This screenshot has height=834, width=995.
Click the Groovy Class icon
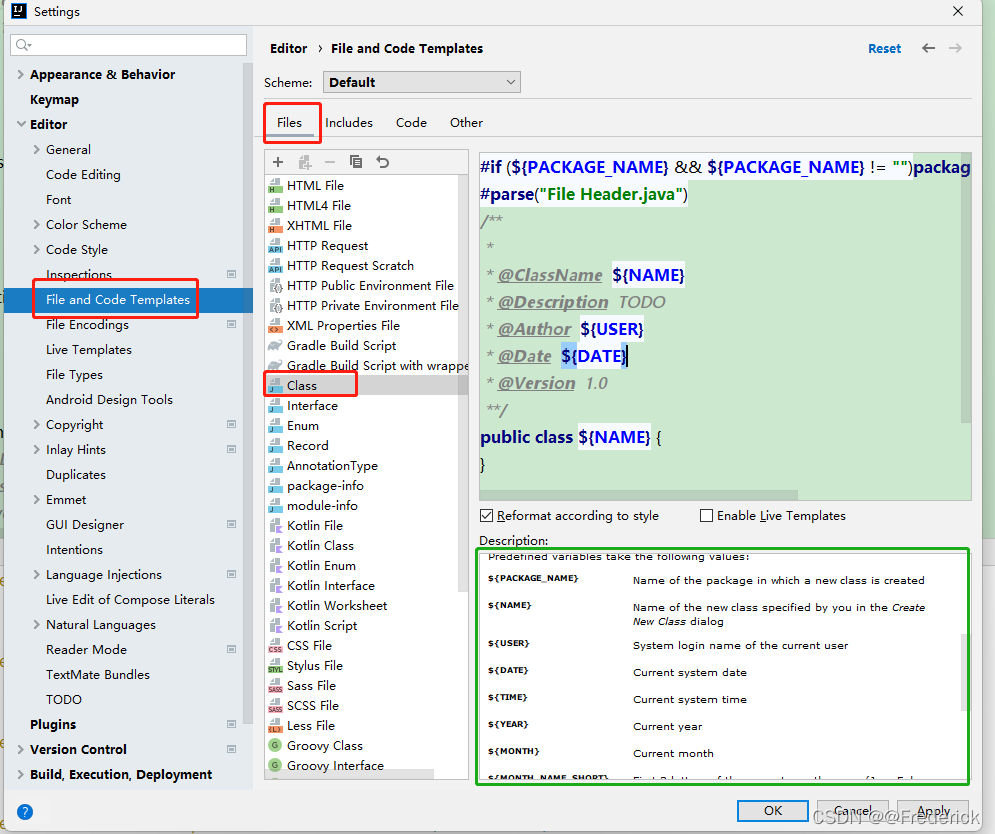[x=275, y=745]
